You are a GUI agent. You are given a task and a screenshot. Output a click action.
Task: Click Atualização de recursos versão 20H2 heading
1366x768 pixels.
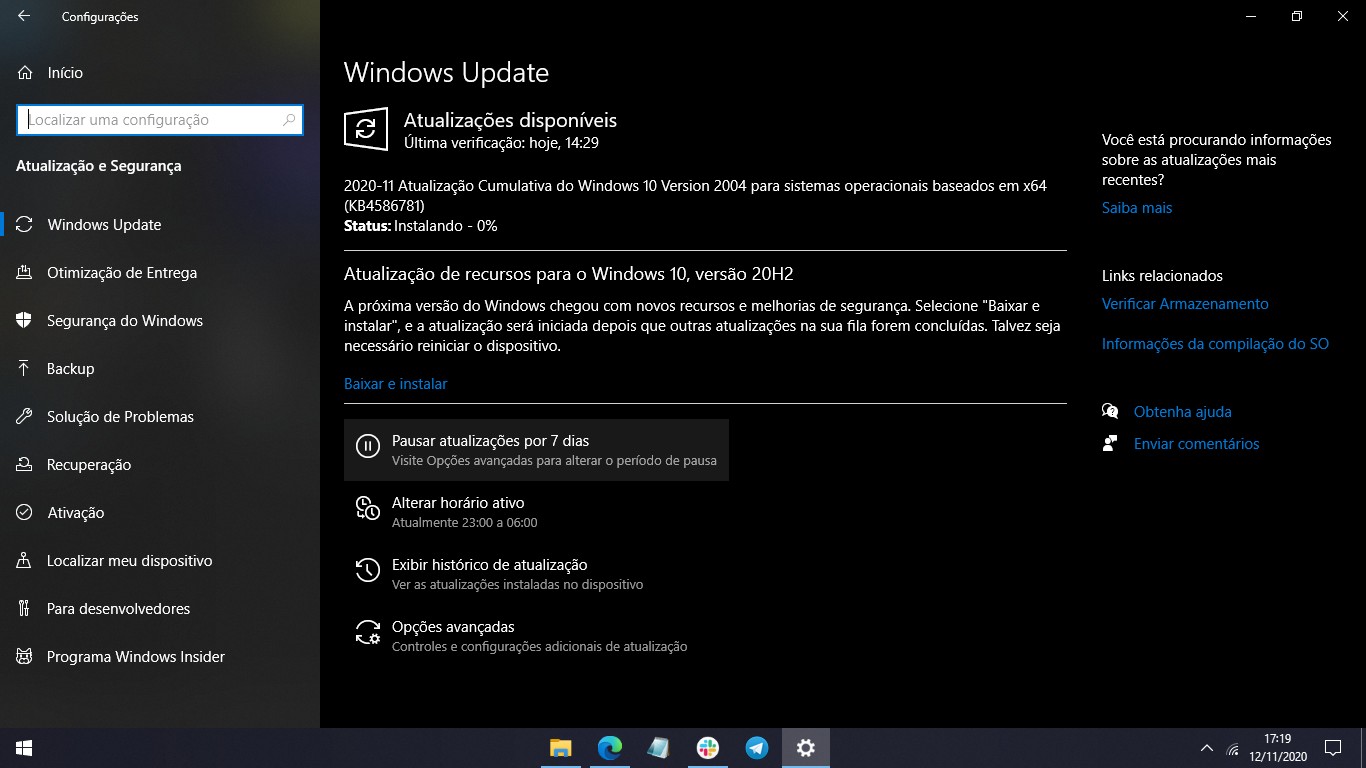click(568, 274)
